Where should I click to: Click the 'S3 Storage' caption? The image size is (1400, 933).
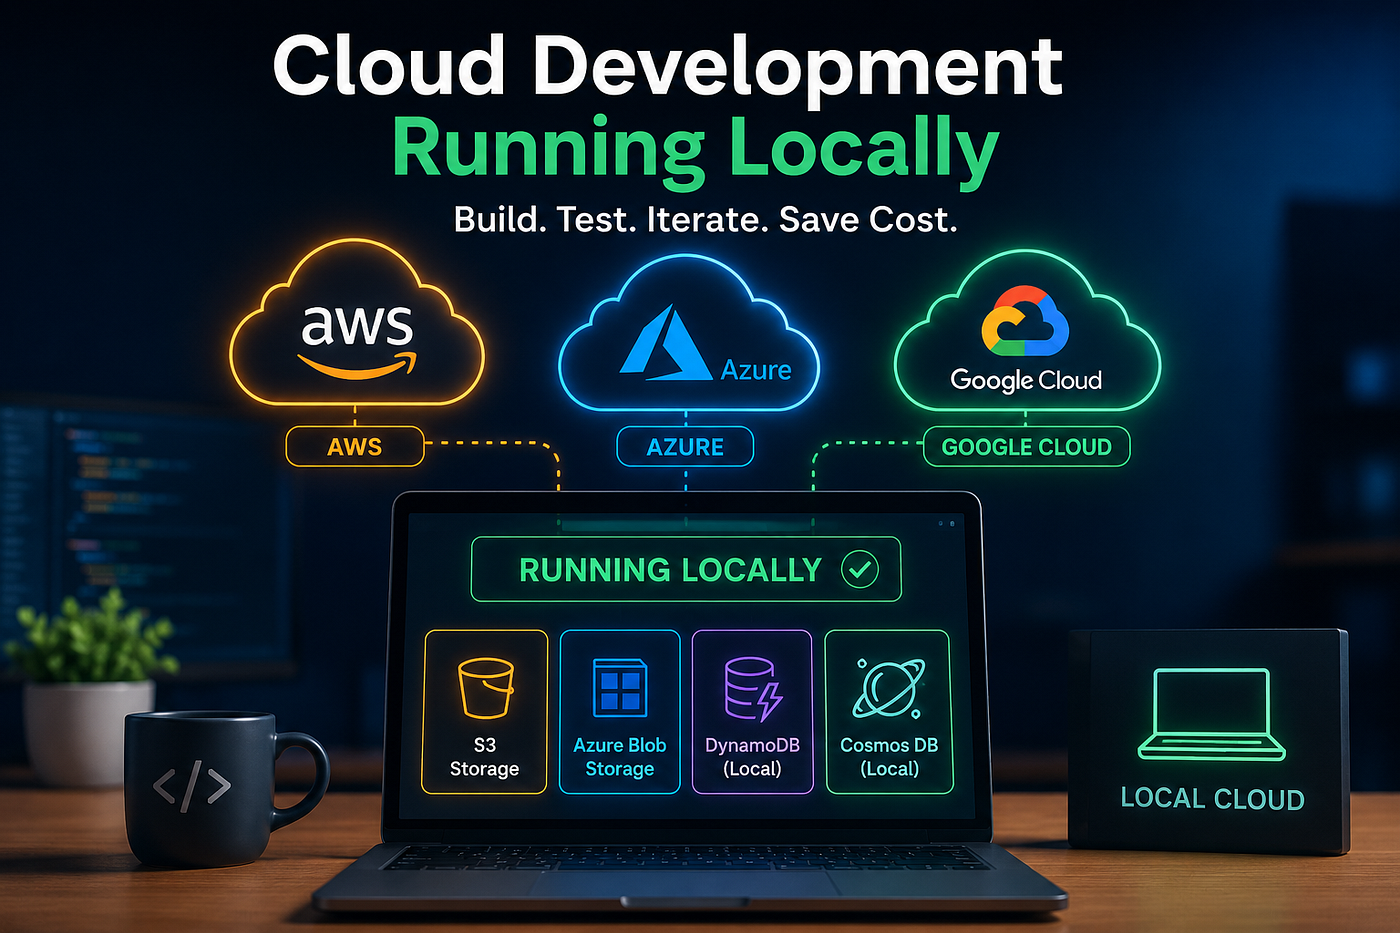tap(485, 757)
